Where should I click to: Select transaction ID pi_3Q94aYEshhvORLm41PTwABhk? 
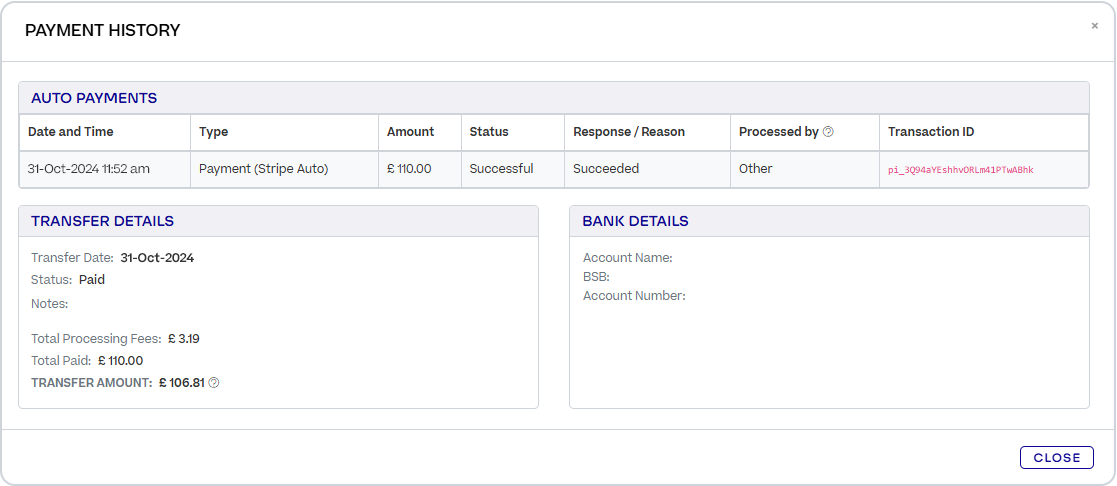(960, 170)
